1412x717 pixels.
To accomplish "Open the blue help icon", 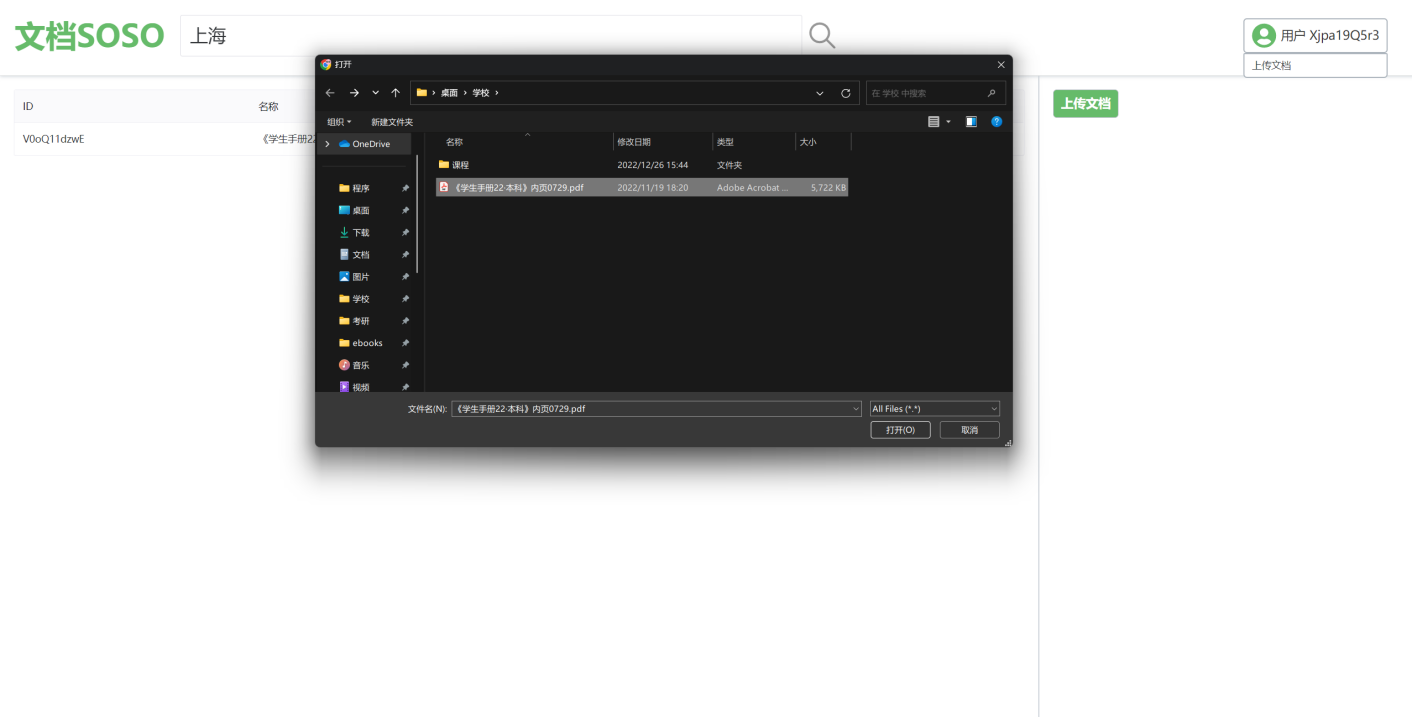I will [997, 122].
